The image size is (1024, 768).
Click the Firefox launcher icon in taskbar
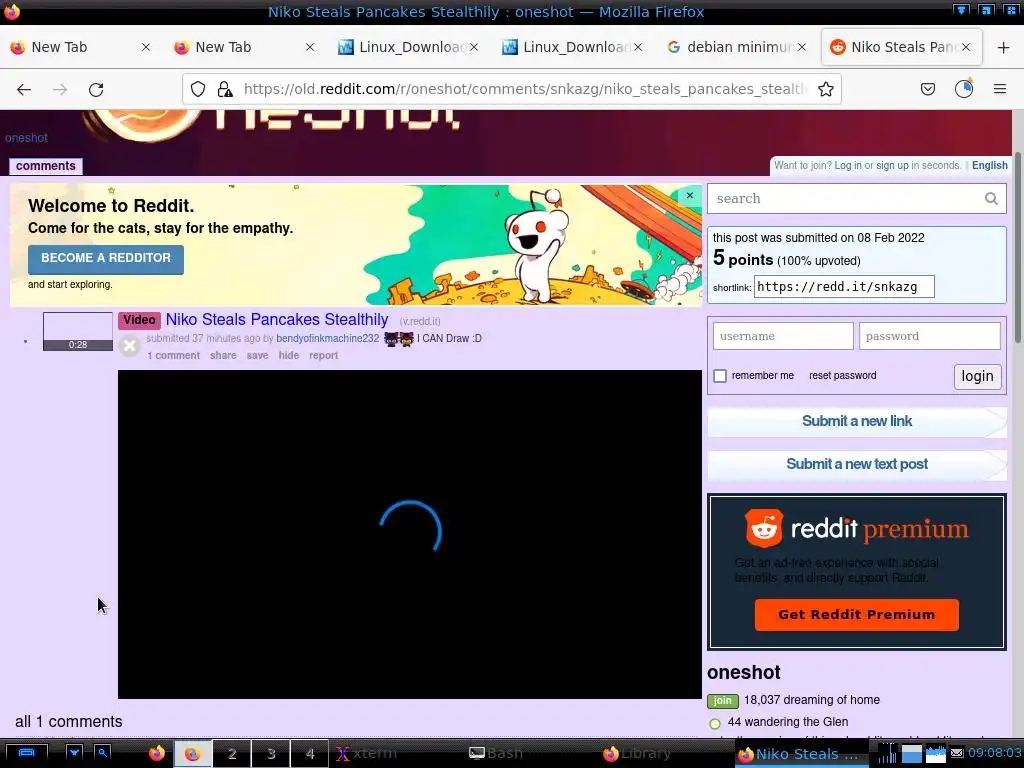click(157, 754)
